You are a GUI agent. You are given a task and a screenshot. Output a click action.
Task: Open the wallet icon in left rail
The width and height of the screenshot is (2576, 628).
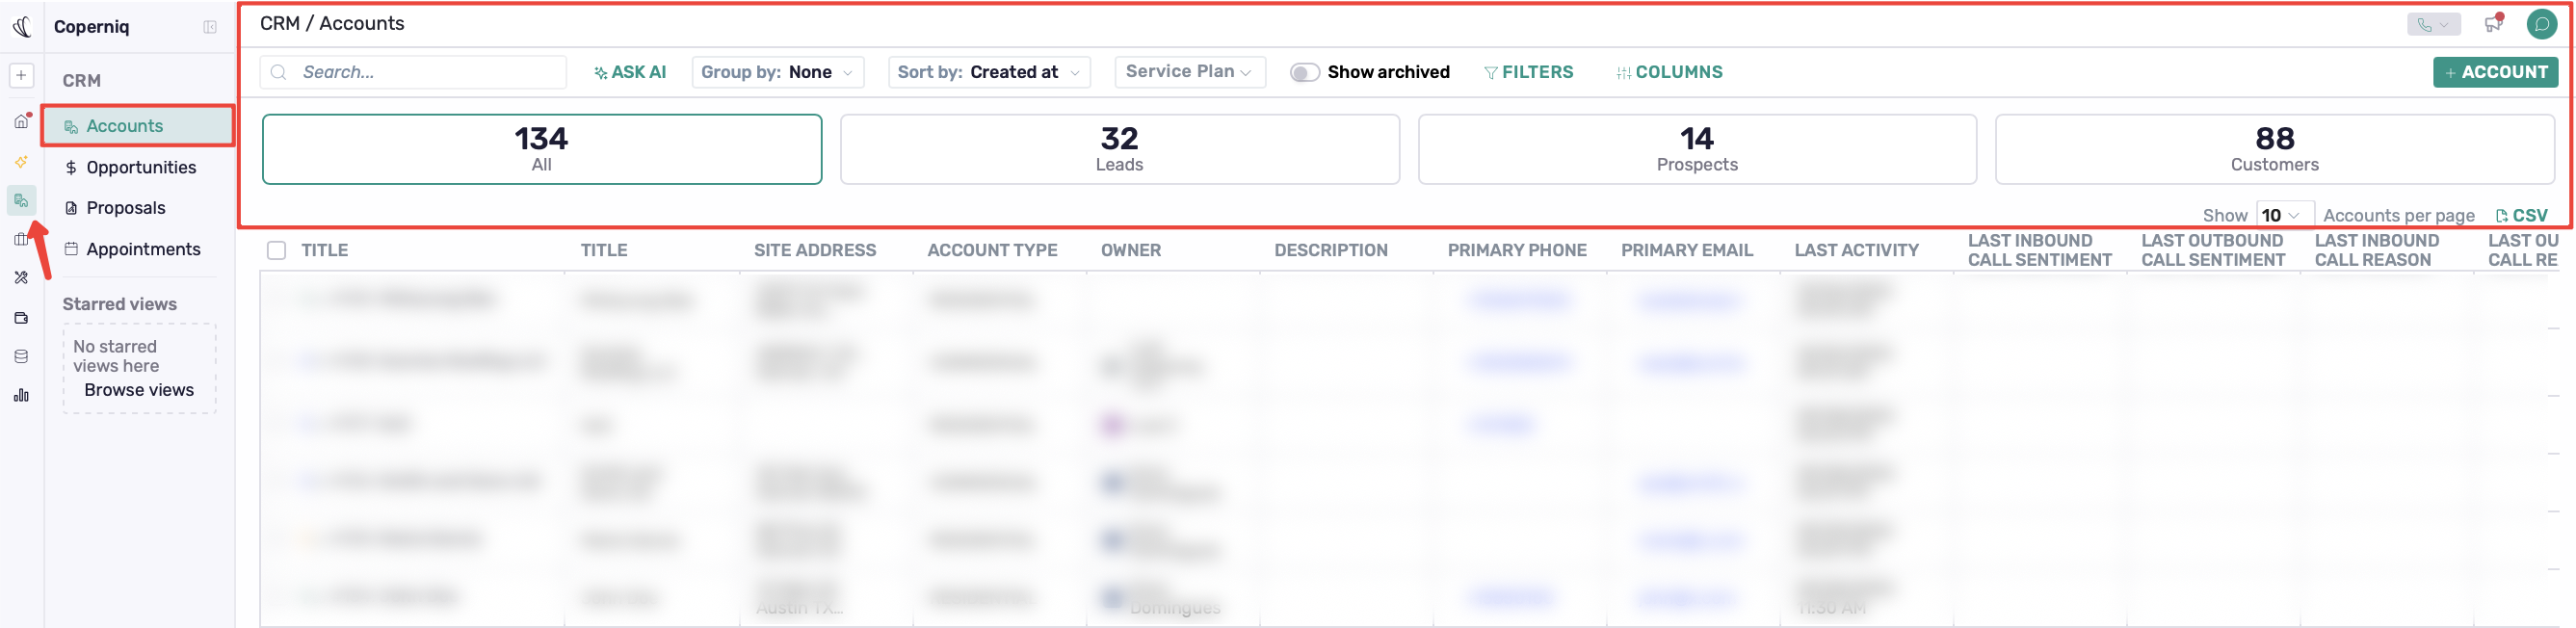[21, 318]
